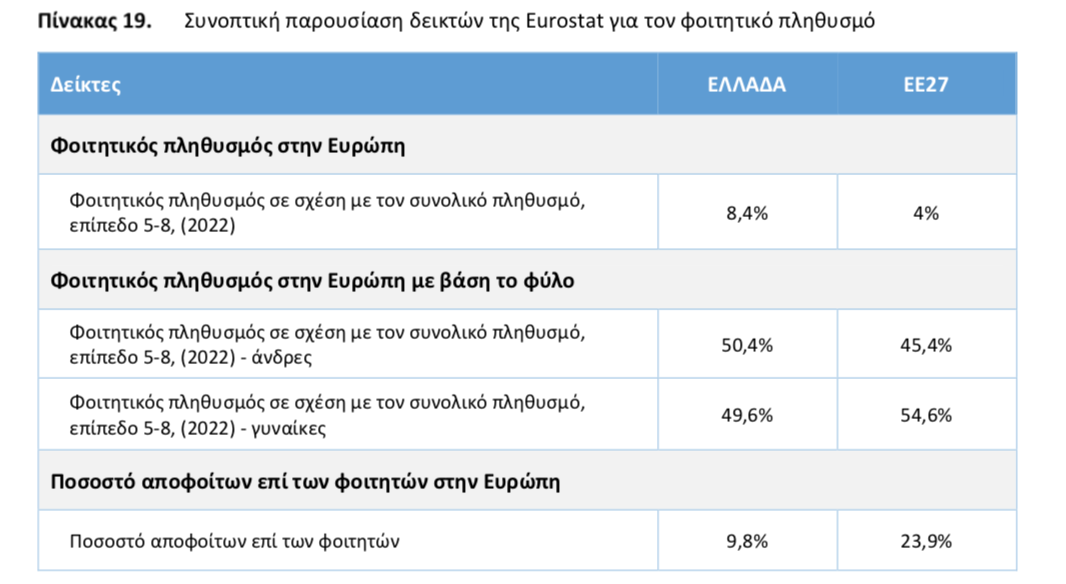Click the 4% cell for ΕΕ27
This screenshot has width=1066, height=584.
point(927,213)
